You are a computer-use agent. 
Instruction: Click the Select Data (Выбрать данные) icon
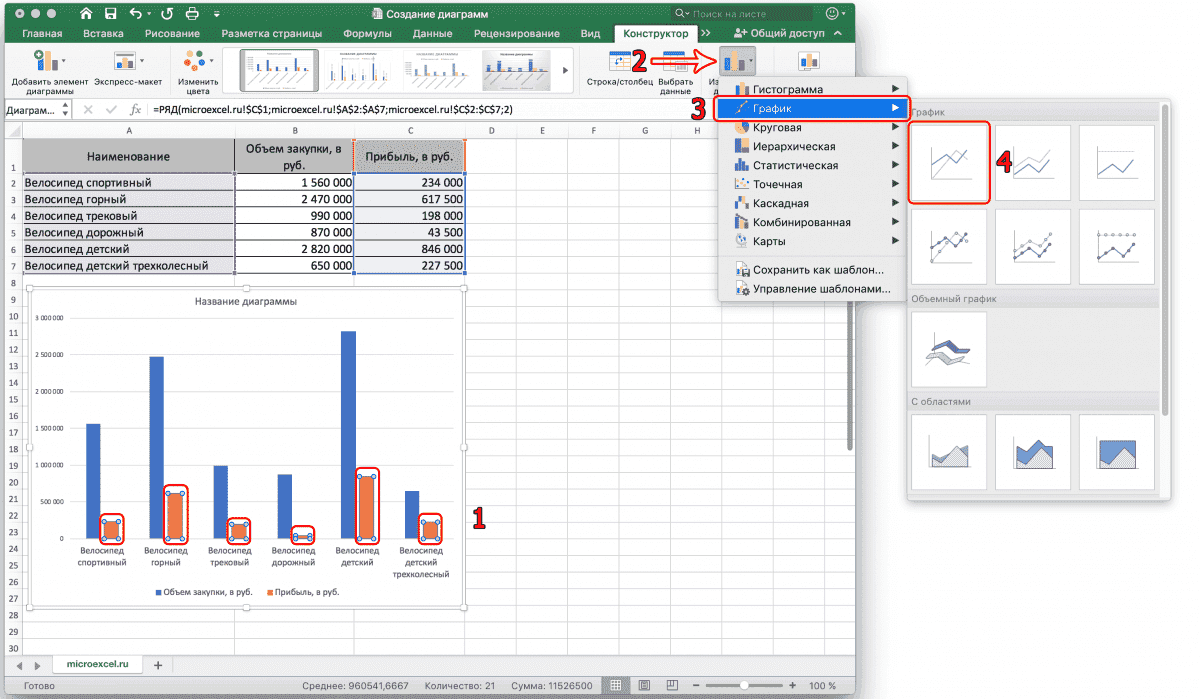[x=676, y=63]
